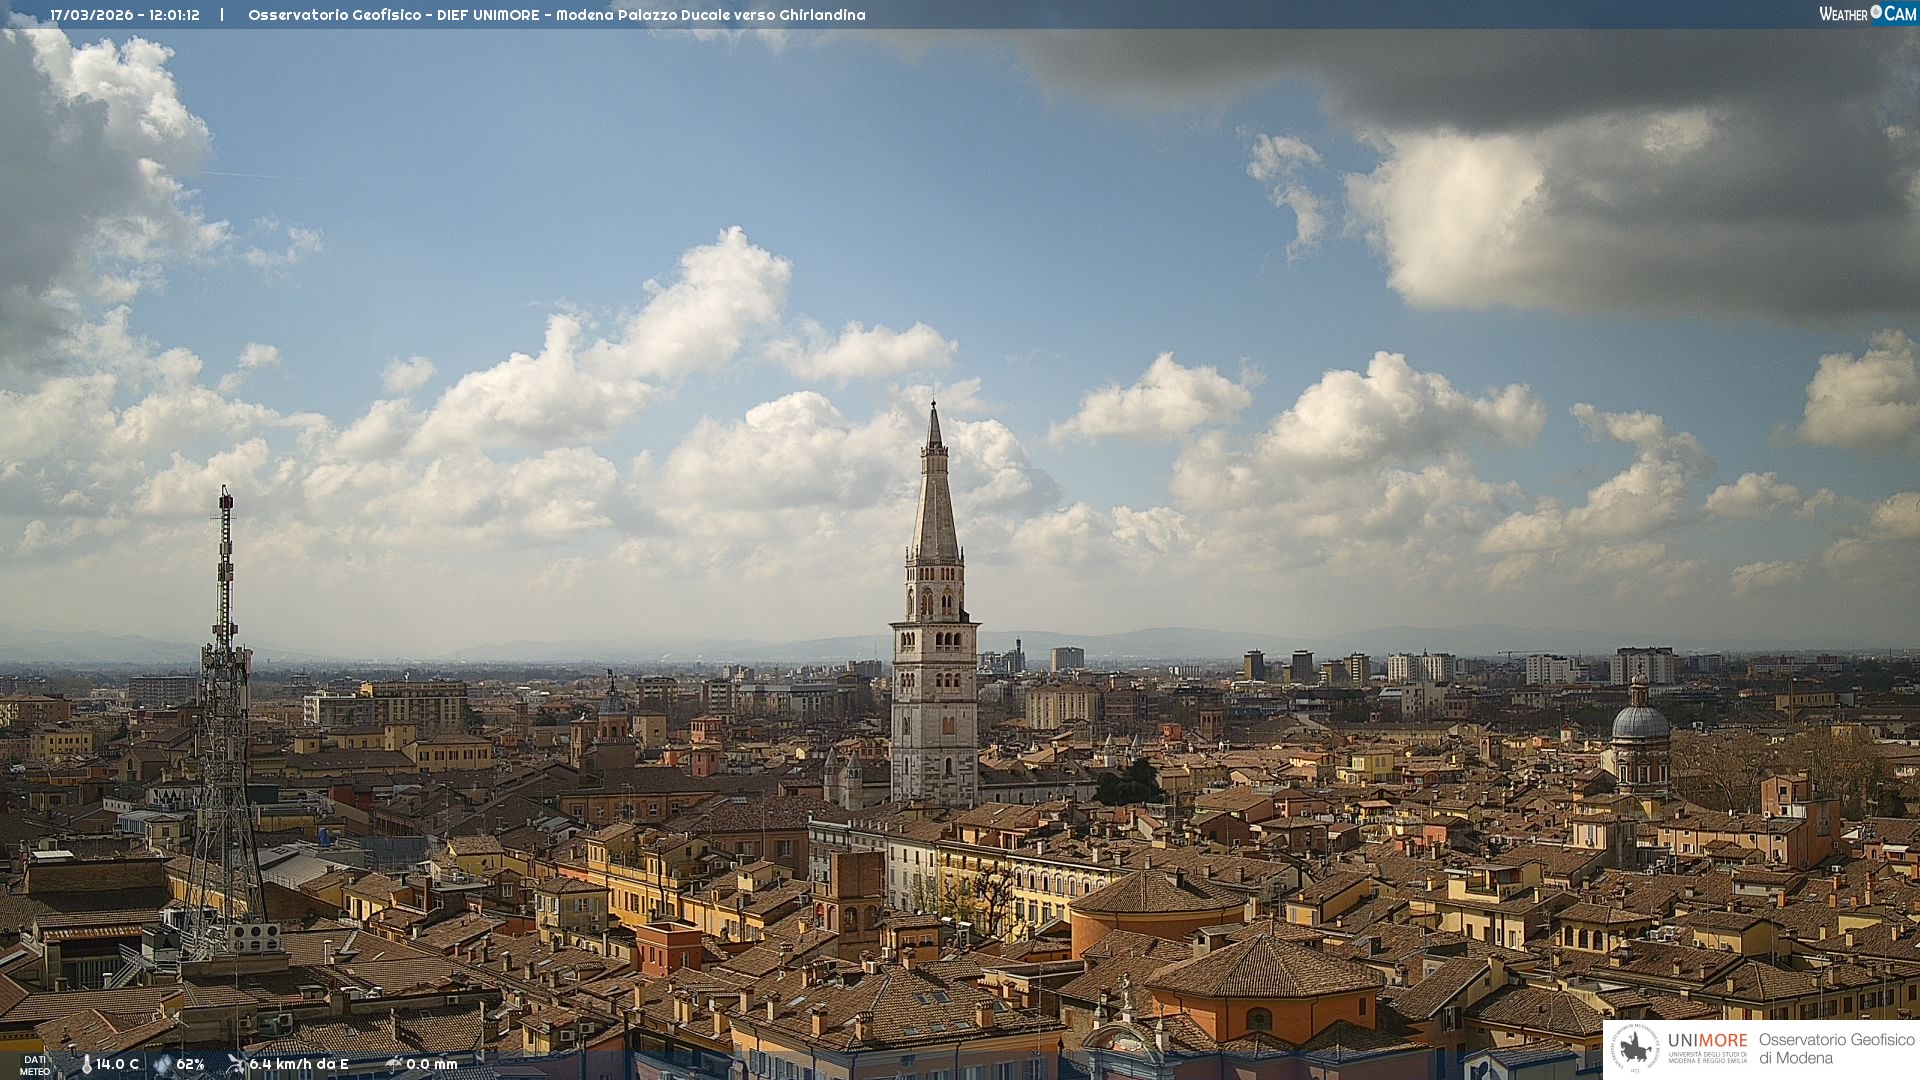Screen dimensions: 1920x1080
Task: Click the Osservatorio Geofisico di Modena text
Action: pyautogui.click(x=1836, y=1048)
